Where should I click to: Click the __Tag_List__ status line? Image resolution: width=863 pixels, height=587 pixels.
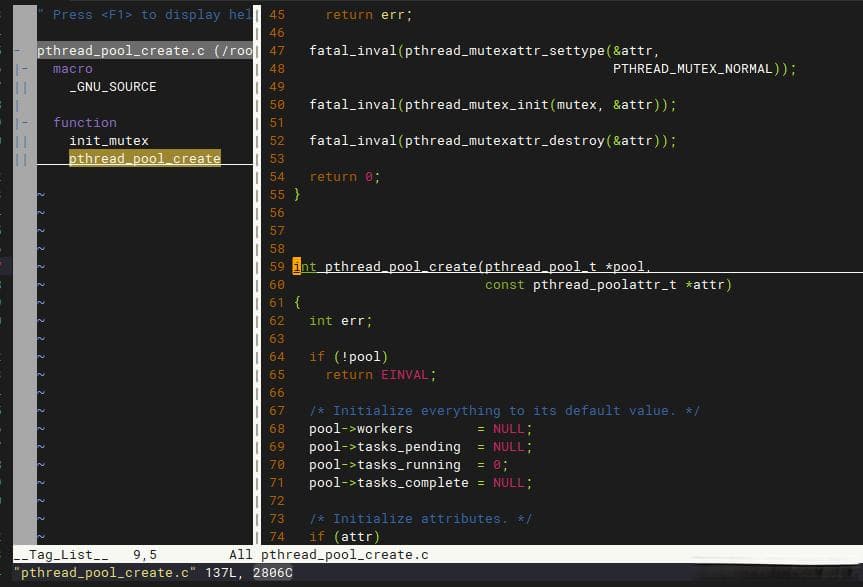coord(61,555)
